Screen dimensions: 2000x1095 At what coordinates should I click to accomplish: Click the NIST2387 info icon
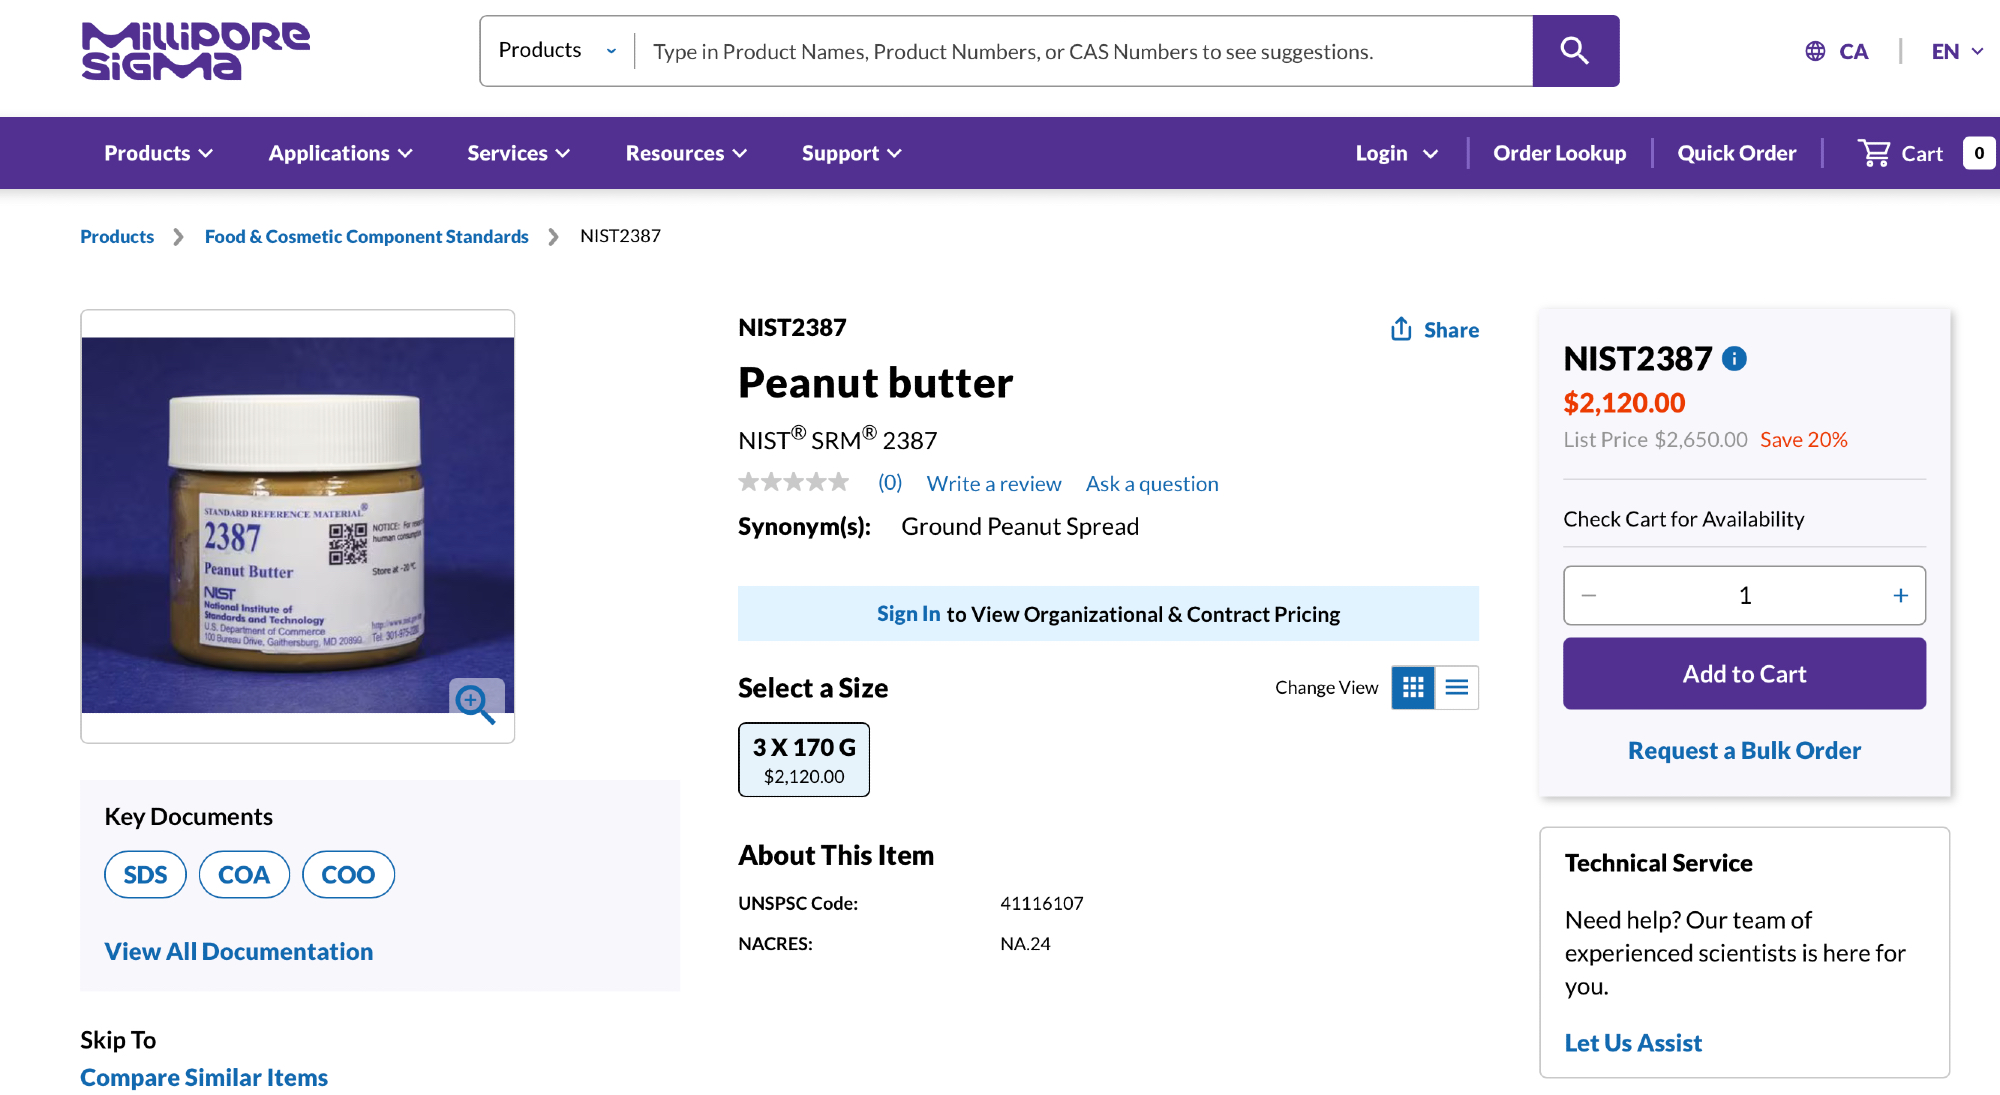click(1734, 358)
